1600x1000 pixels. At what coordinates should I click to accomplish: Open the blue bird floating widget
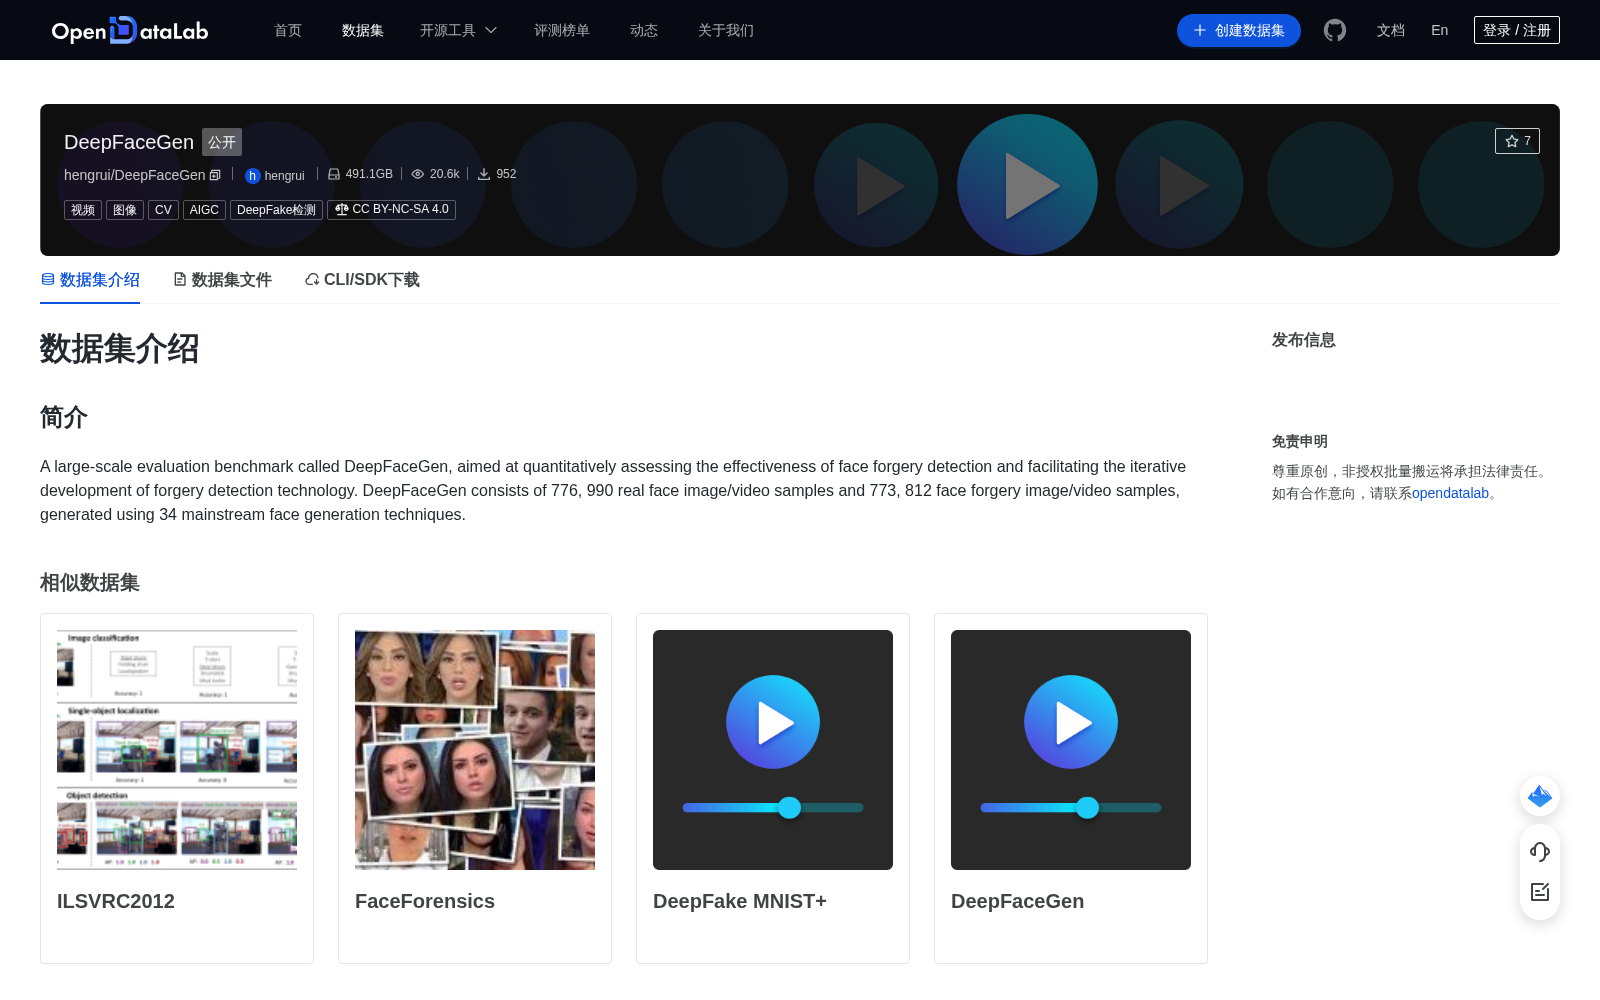pyautogui.click(x=1540, y=796)
